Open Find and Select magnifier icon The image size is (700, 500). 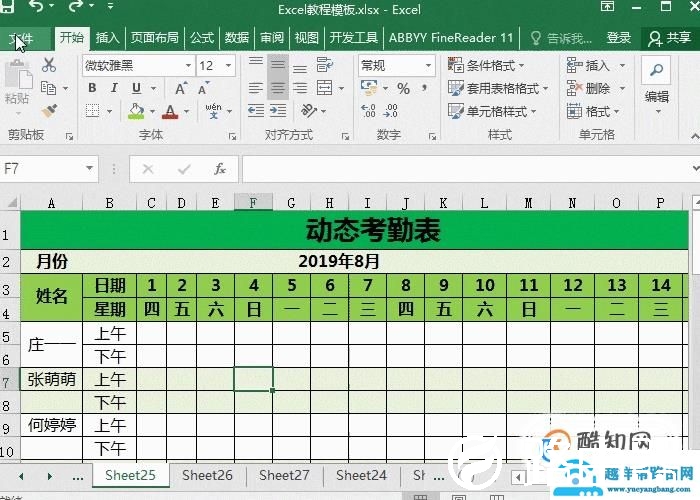pos(656,70)
